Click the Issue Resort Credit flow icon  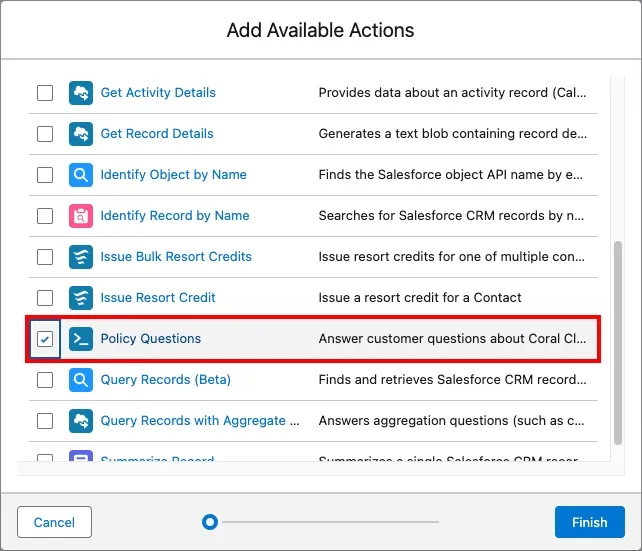81,298
